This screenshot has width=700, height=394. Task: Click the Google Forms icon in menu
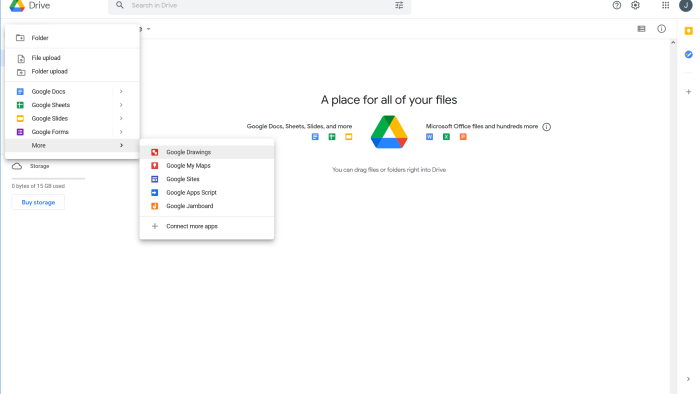tap(20, 132)
